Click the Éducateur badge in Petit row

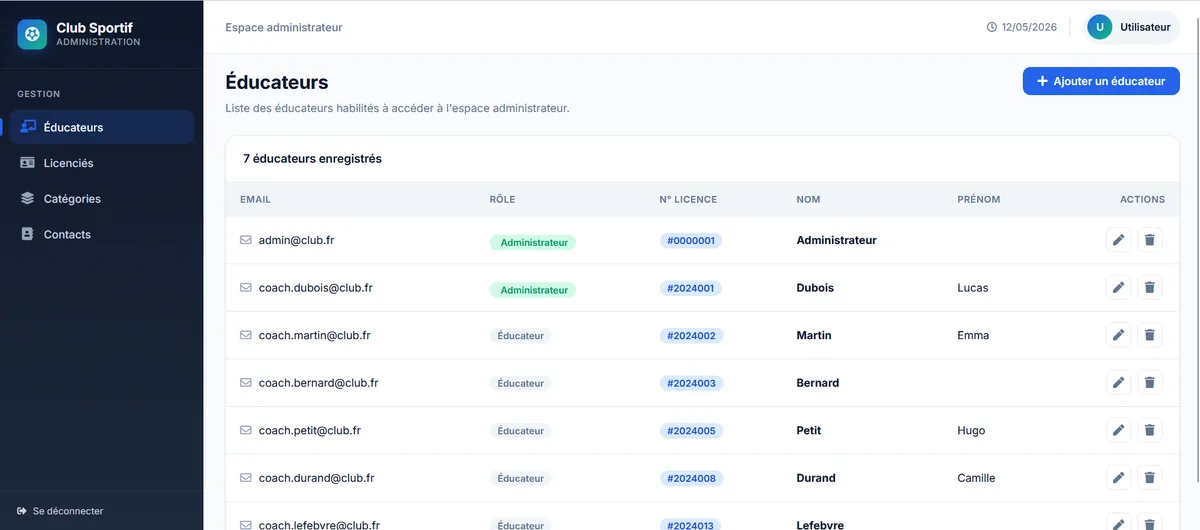(x=521, y=431)
